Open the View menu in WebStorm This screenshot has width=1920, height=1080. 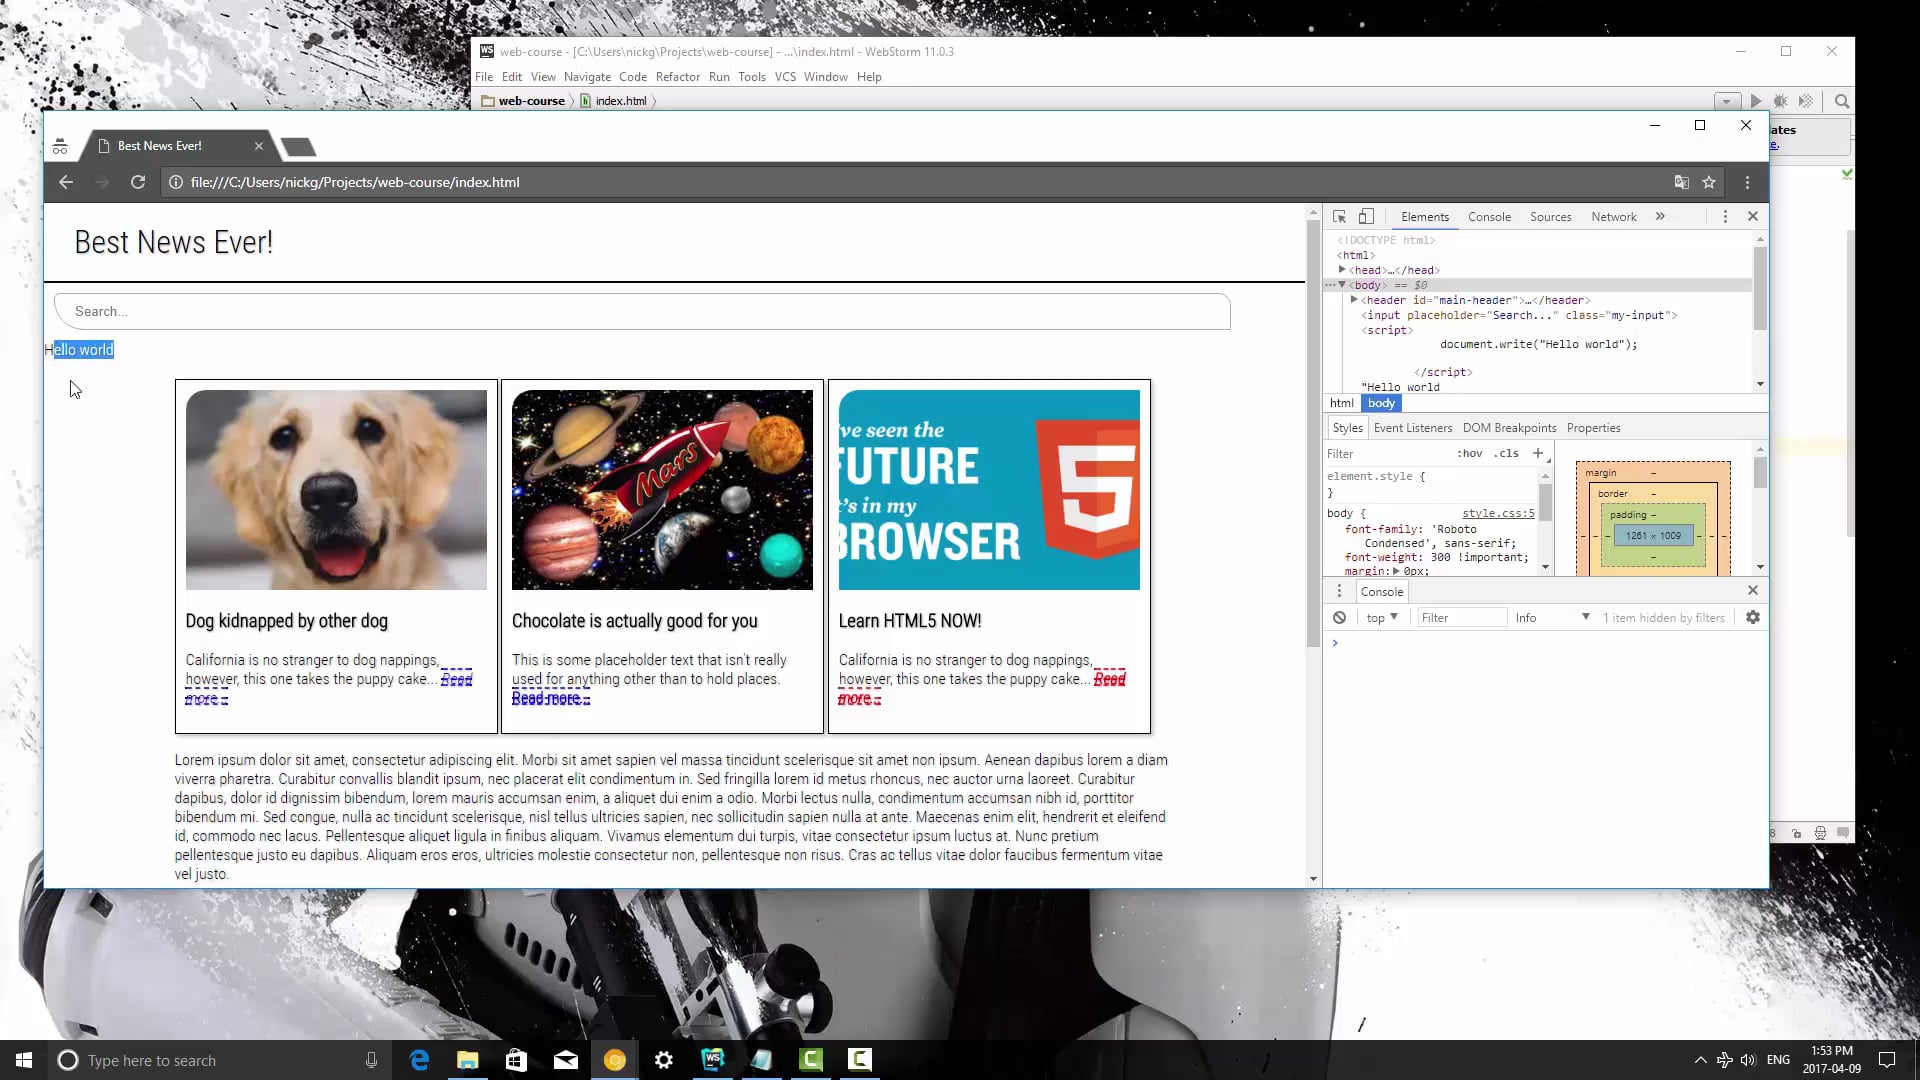coord(543,76)
